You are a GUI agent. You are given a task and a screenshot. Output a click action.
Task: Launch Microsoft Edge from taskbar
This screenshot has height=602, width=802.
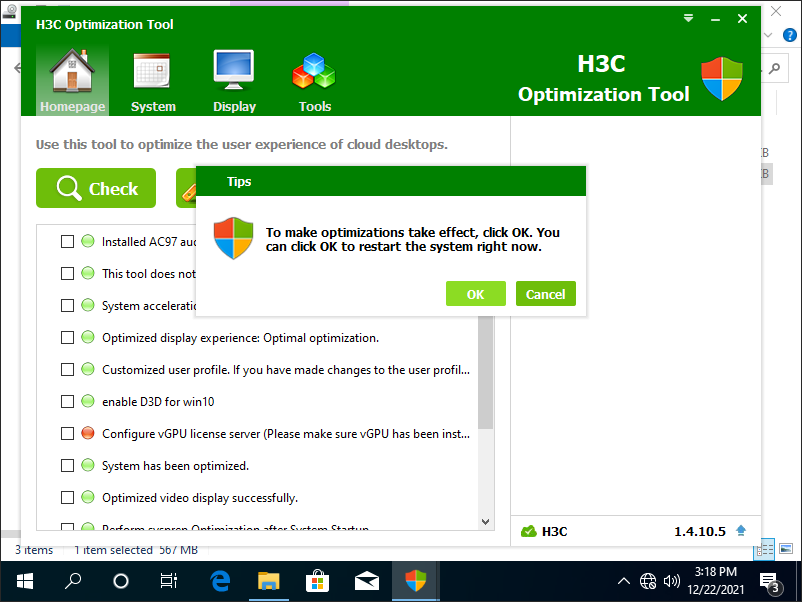click(220, 581)
